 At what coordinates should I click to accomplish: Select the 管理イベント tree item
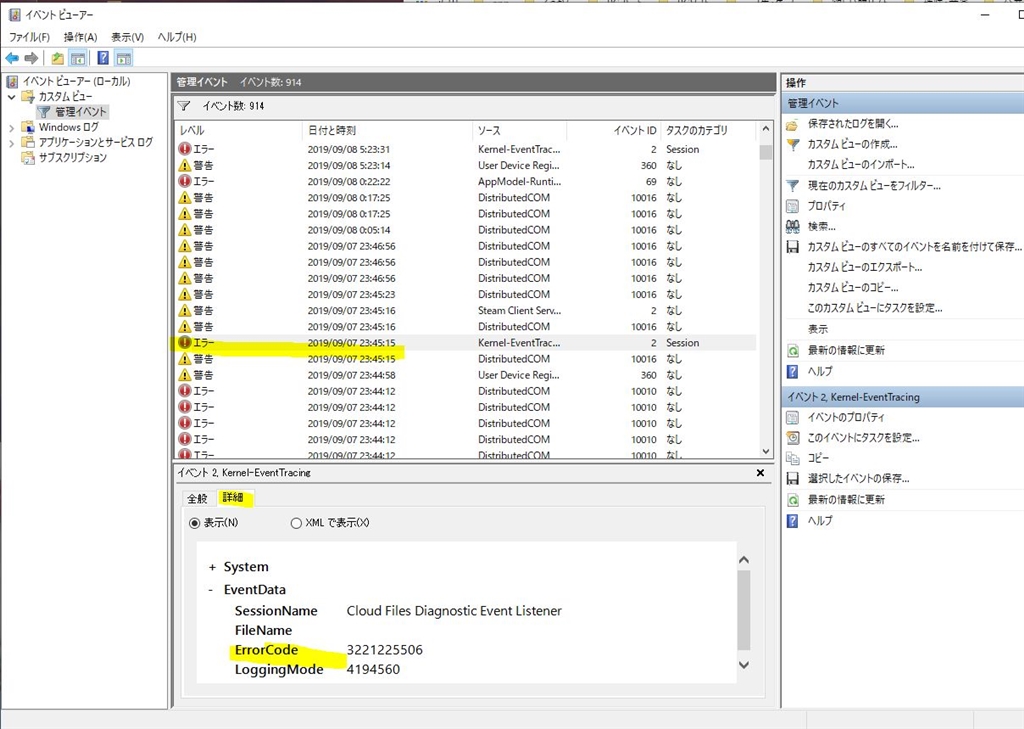click(81, 112)
